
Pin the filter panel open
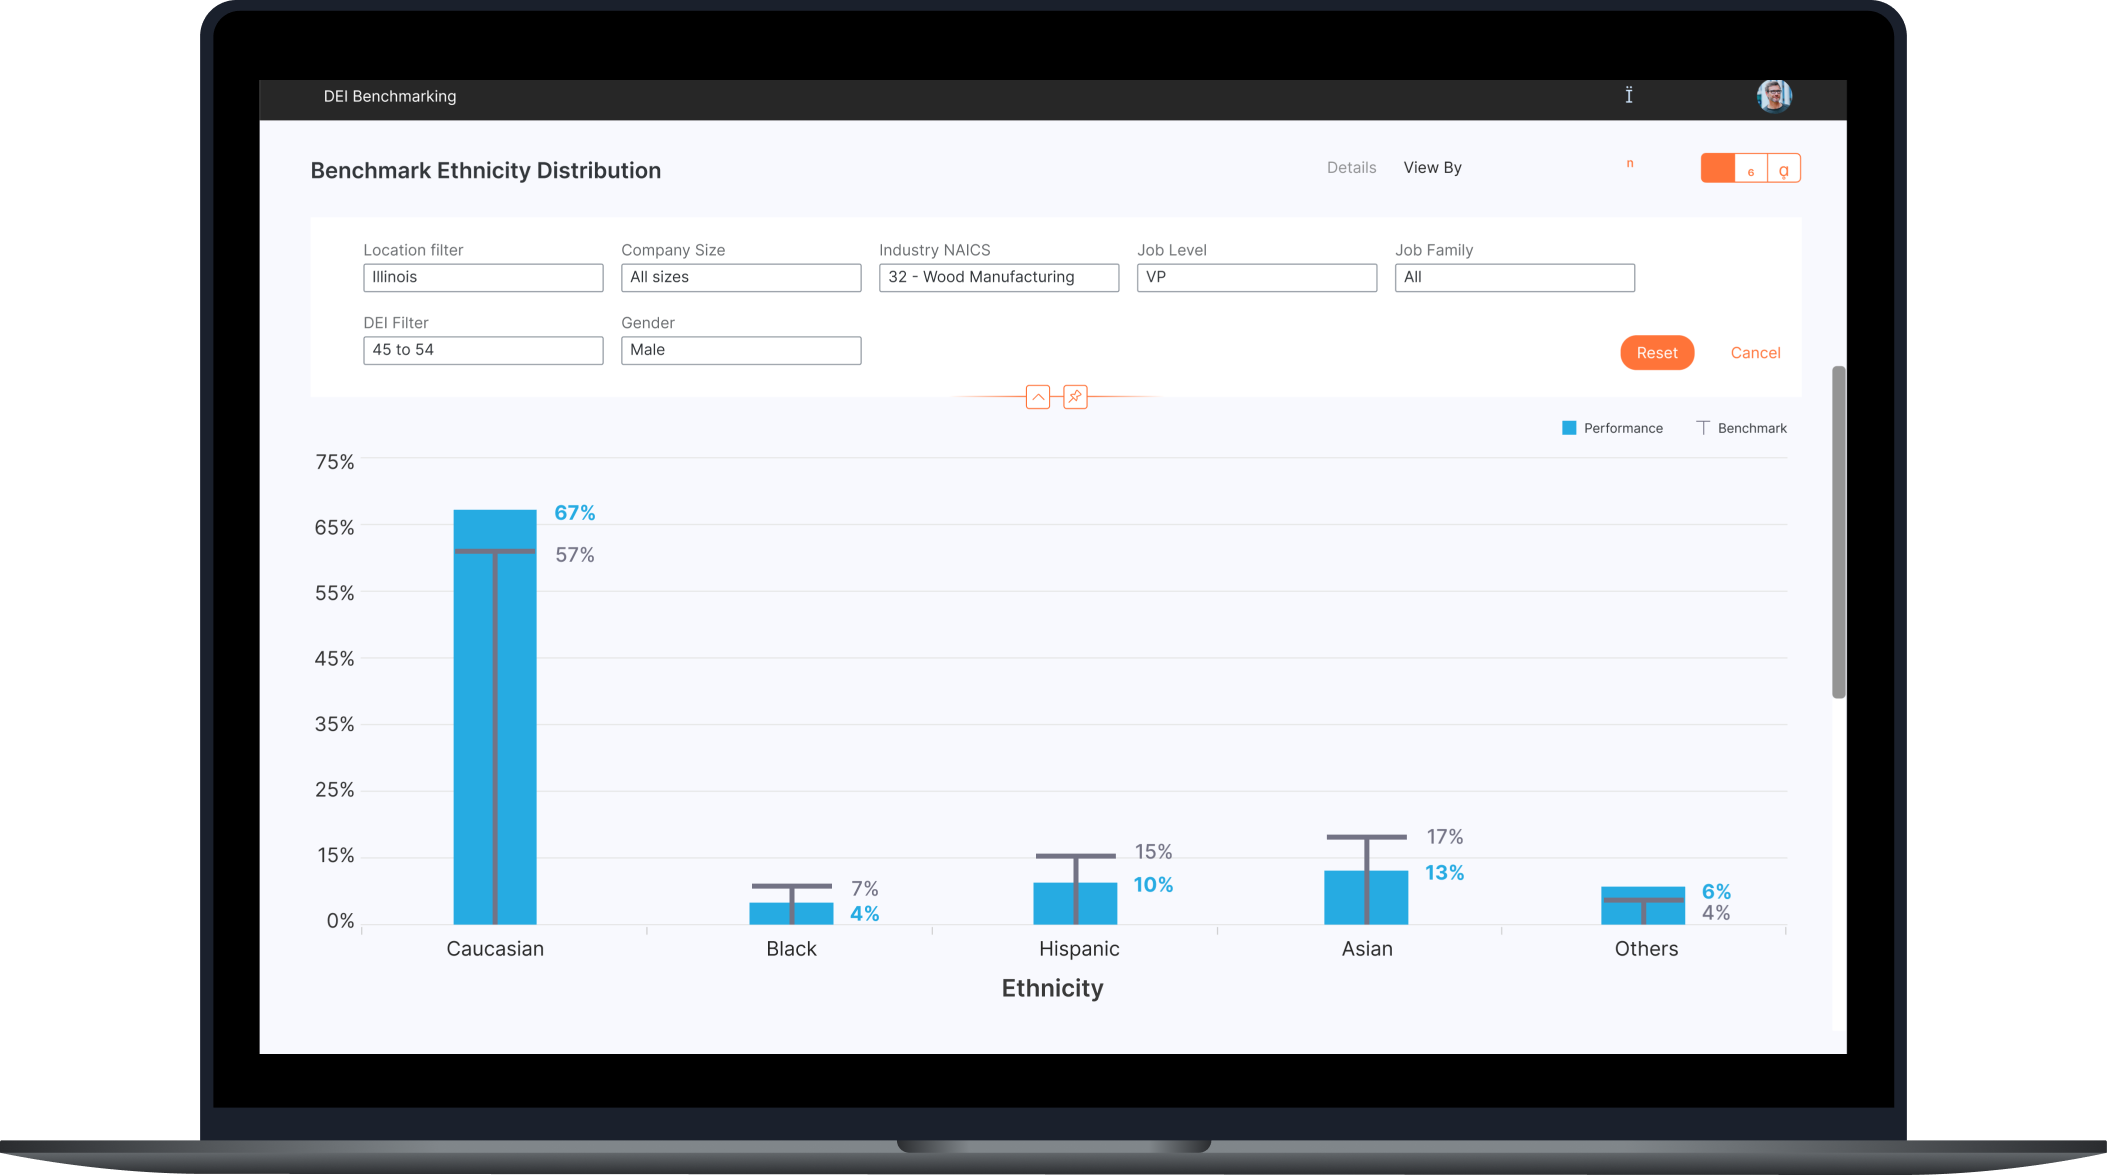coord(1075,397)
